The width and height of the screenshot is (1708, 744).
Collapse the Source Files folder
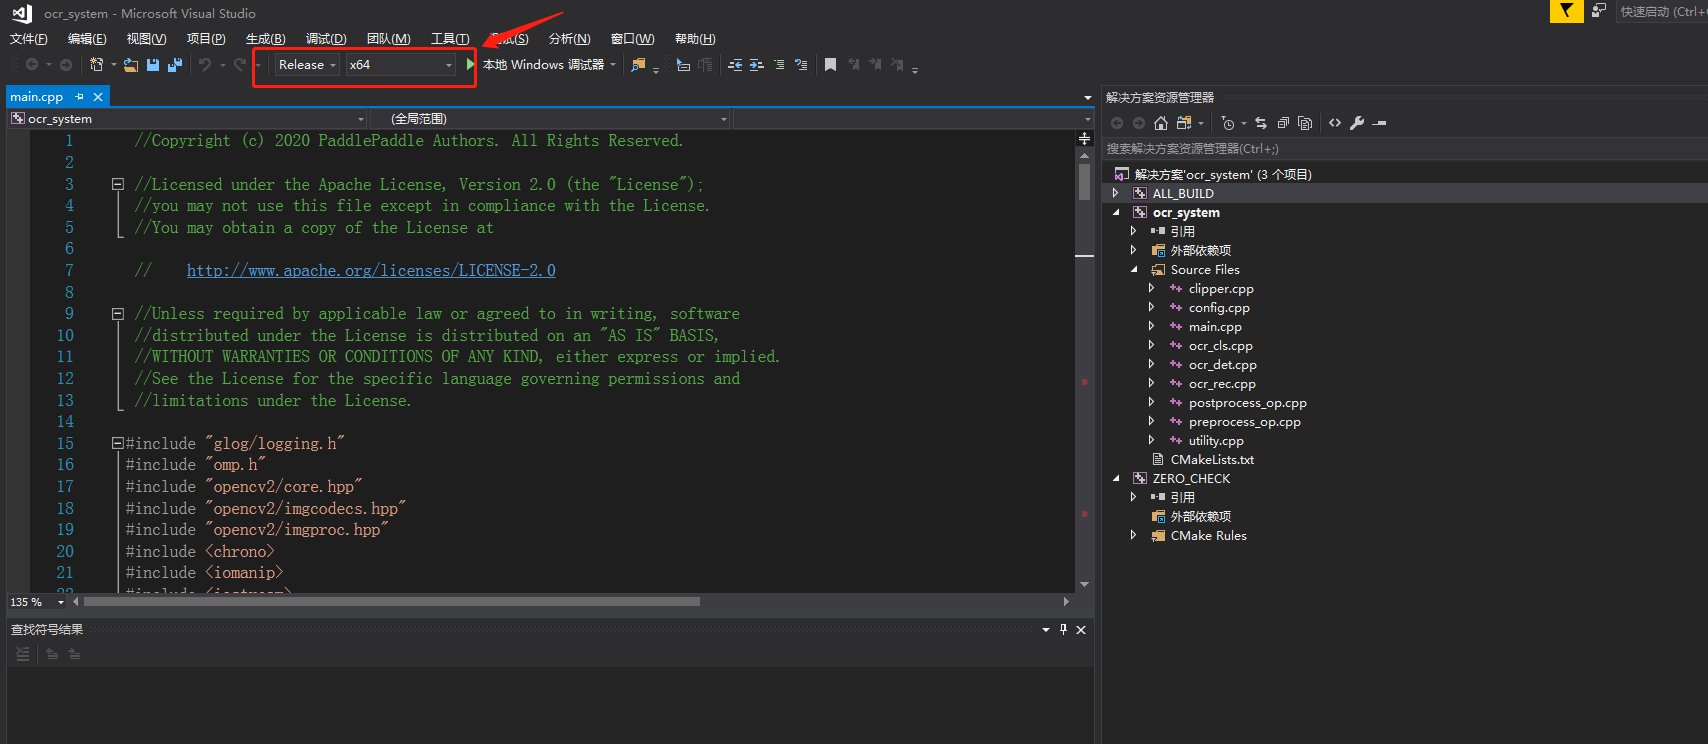pyautogui.click(x=1134, y=270)
